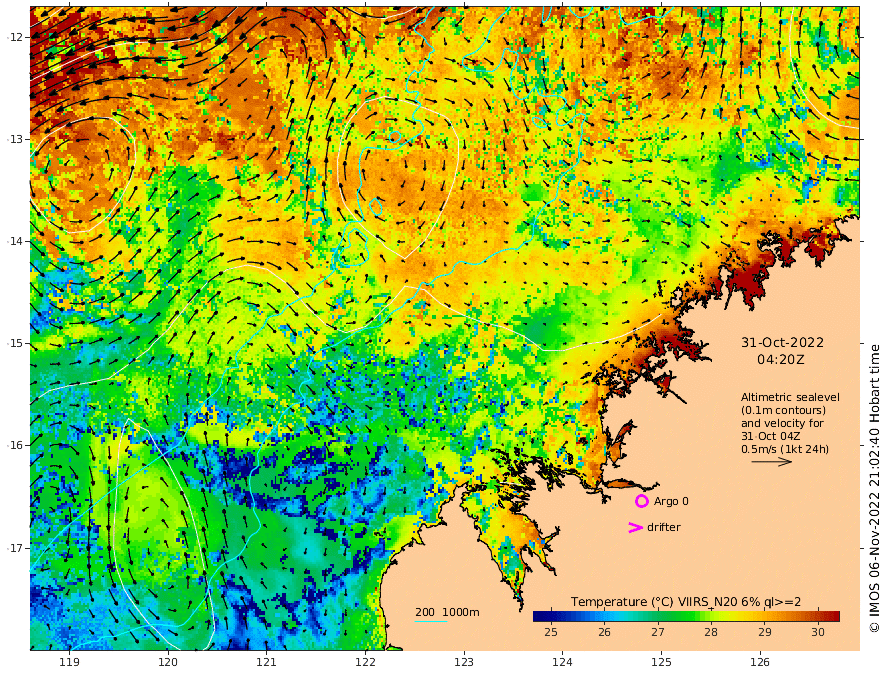Click colorbar tick label 29
Image resolution: width=880 pixels, height=680 pixels.
(764, 632)
